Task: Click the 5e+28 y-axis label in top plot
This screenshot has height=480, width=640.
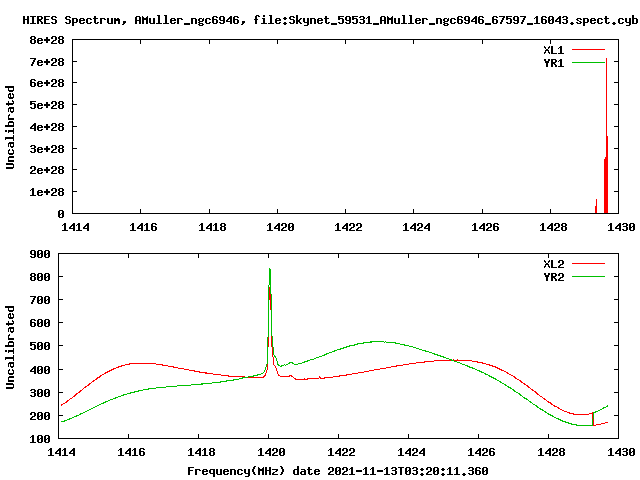Action: [x=47, y=105]
